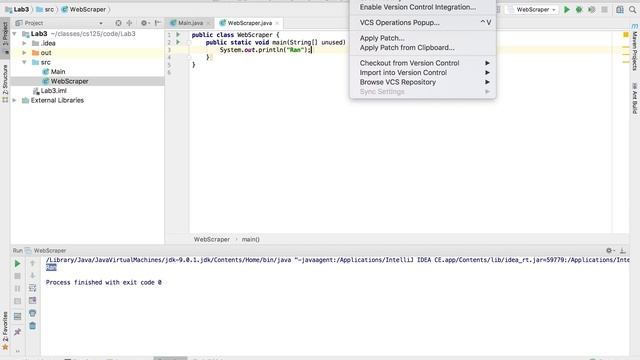
Task: Click run gutter arrow on line 1
Action: tap(178, 35)
